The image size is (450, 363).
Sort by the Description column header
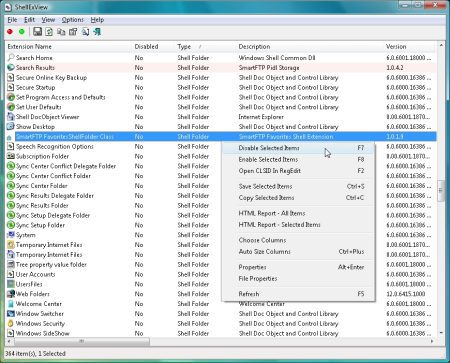click(x=310, y=47)
